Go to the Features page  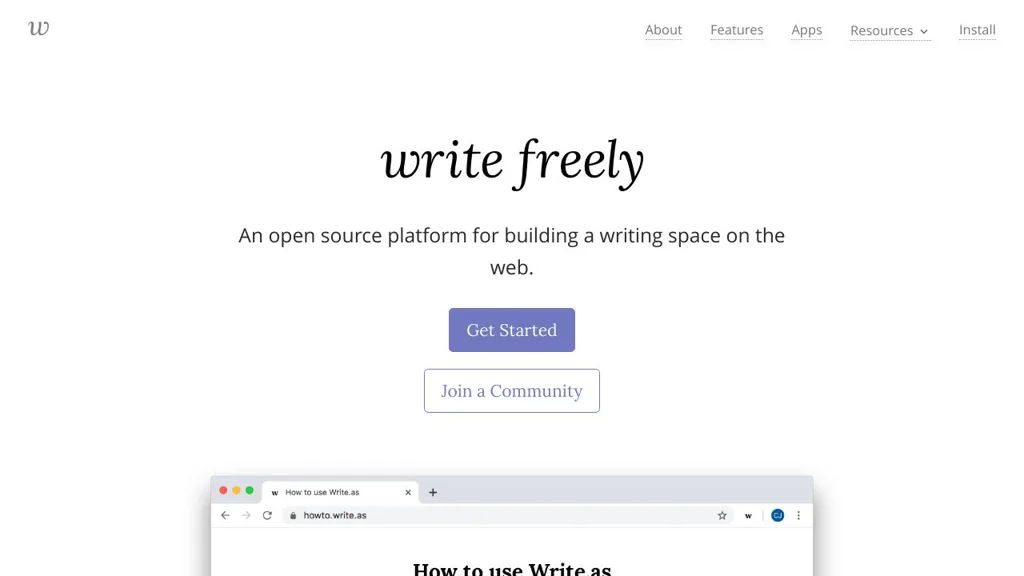click(736, 30)
